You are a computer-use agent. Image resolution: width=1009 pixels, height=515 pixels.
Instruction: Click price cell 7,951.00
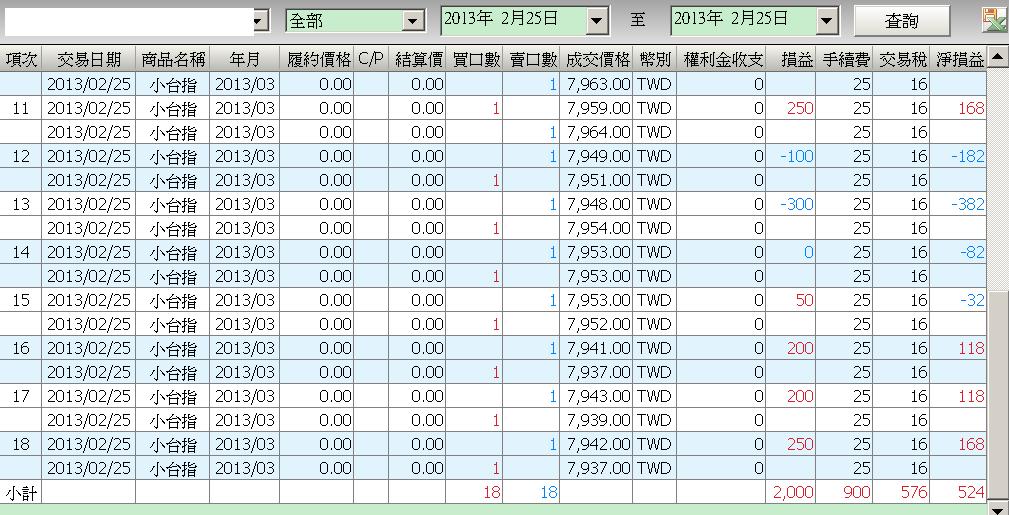[x=598, y=180]
